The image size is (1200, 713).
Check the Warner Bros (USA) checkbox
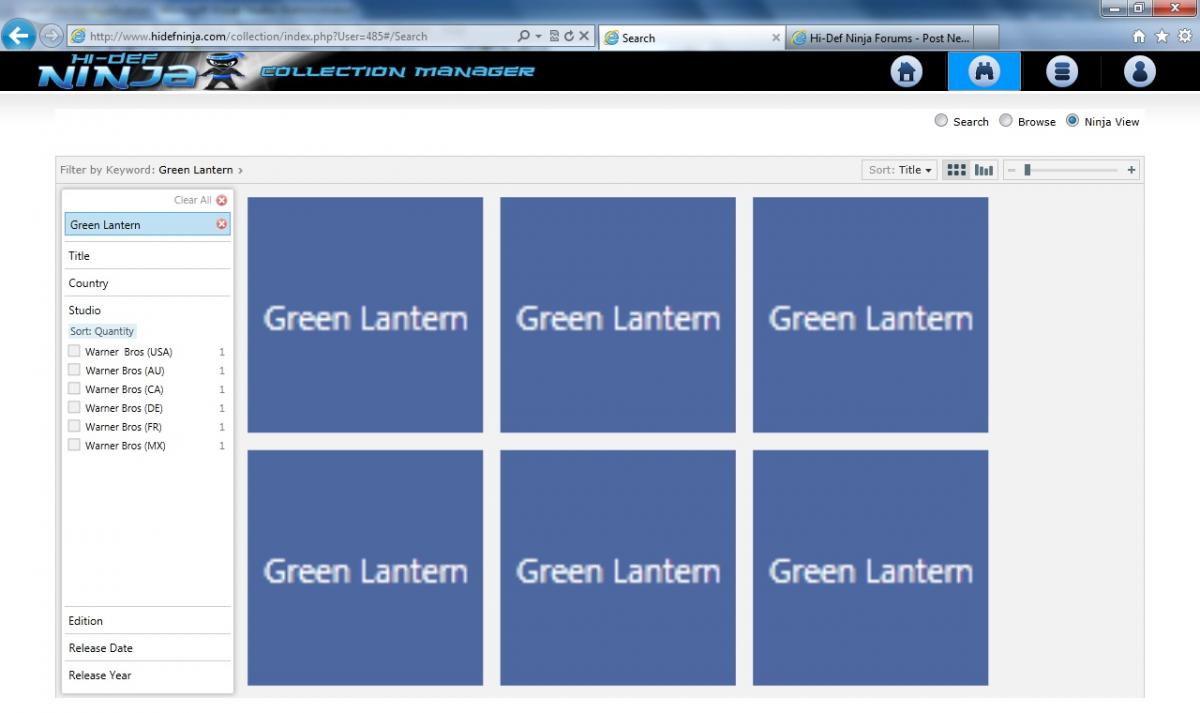click(74, 351)
